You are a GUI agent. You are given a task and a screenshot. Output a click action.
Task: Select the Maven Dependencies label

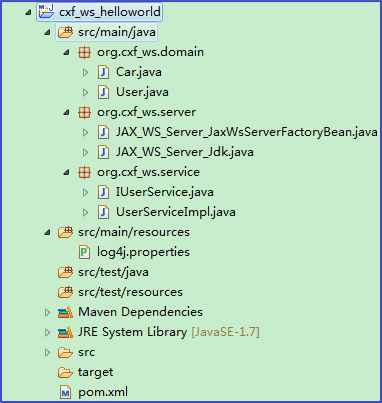click(x=140, y=312)
